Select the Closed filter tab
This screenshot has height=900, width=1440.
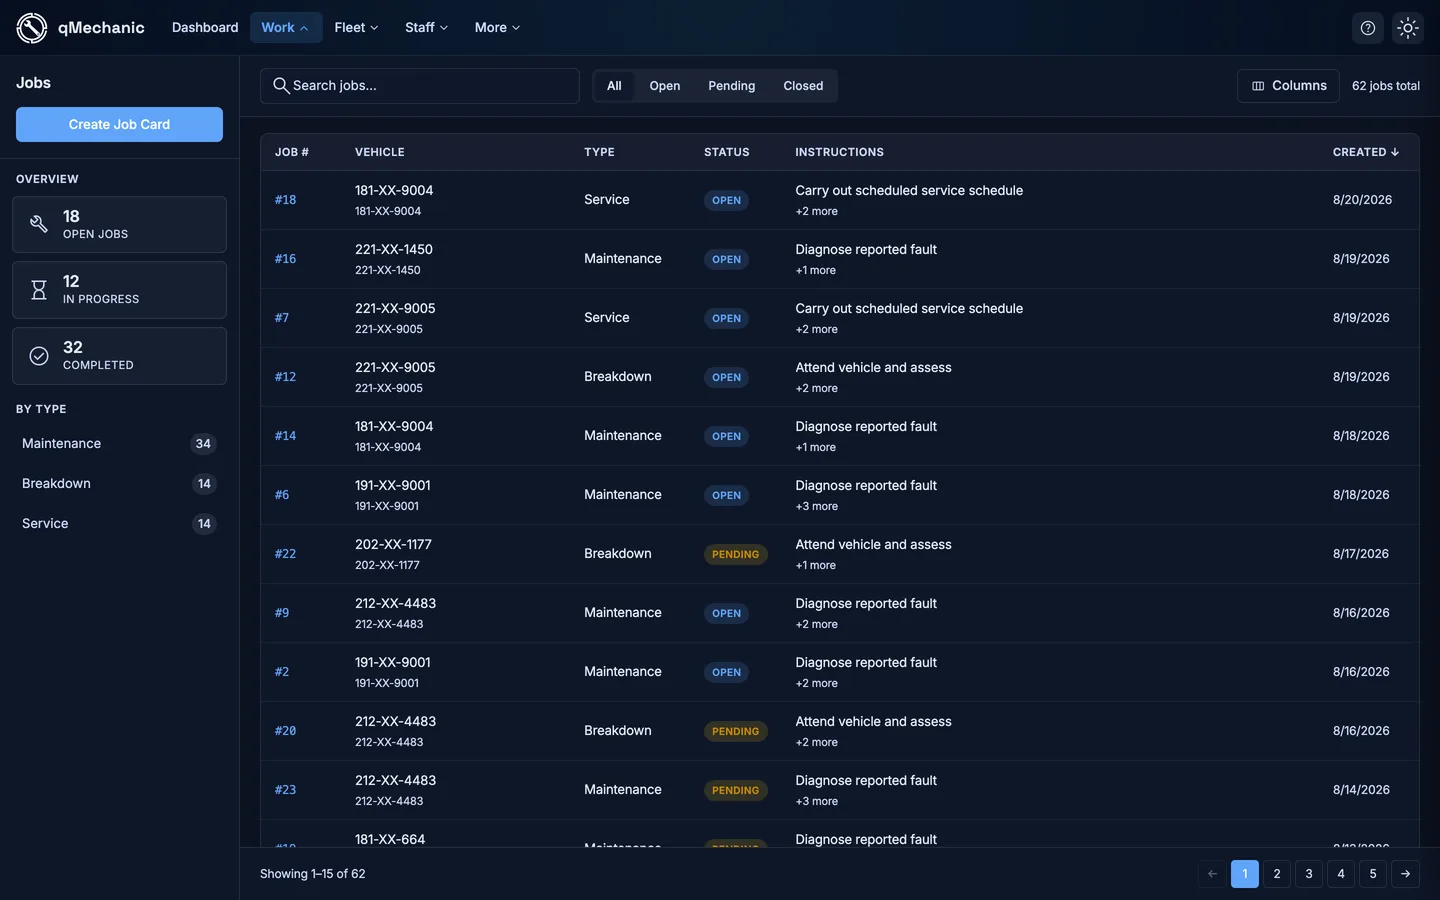803,86
